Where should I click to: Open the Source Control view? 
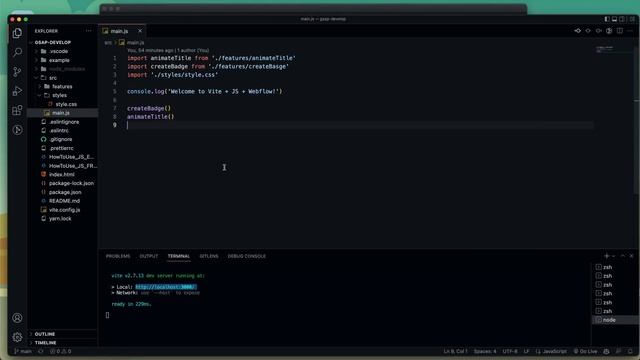17,72
